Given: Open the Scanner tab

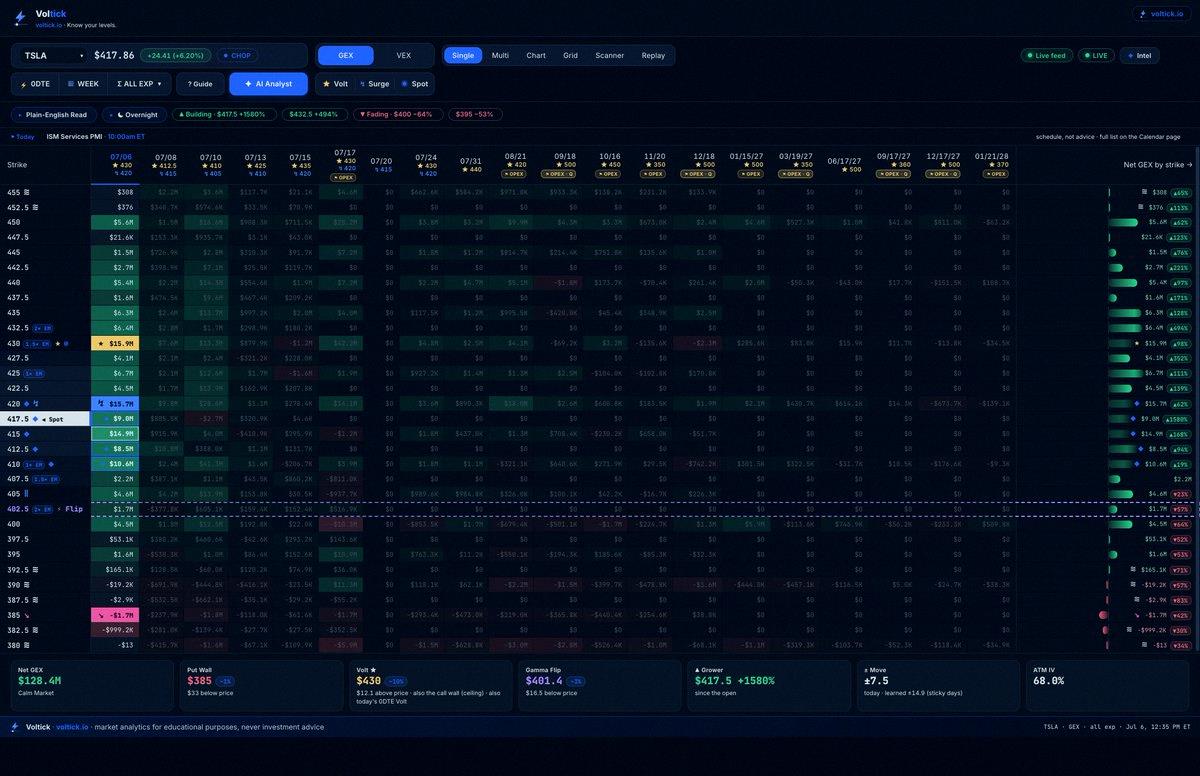Looking at the screenshot, I should (610, 56).
